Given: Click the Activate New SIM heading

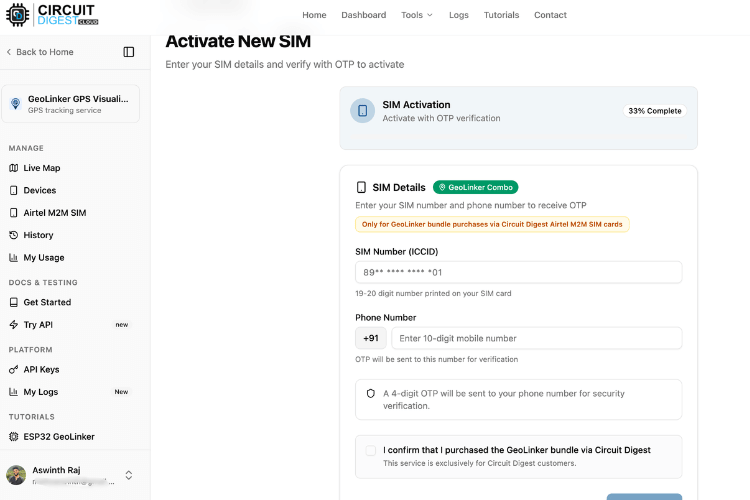Looking at the screenshot, I should (238, 41).
